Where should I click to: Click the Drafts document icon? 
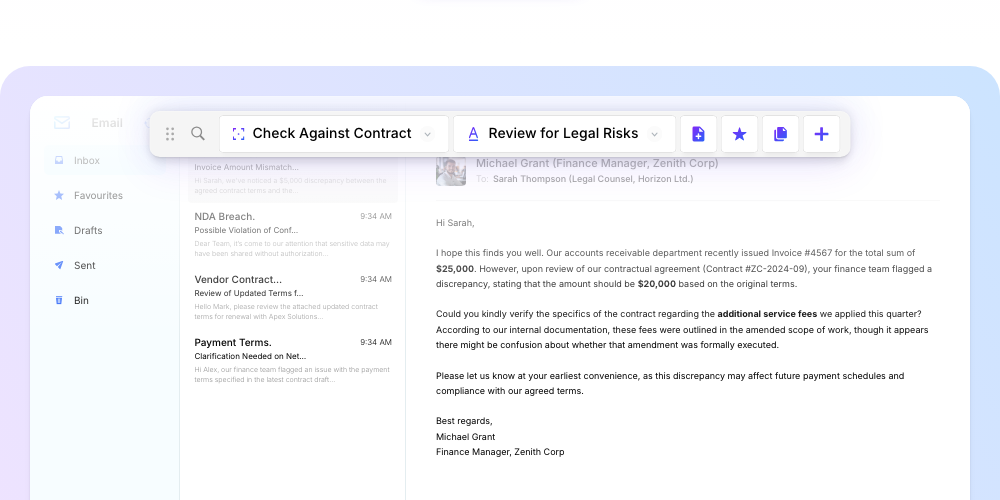[x=59, y=230]
